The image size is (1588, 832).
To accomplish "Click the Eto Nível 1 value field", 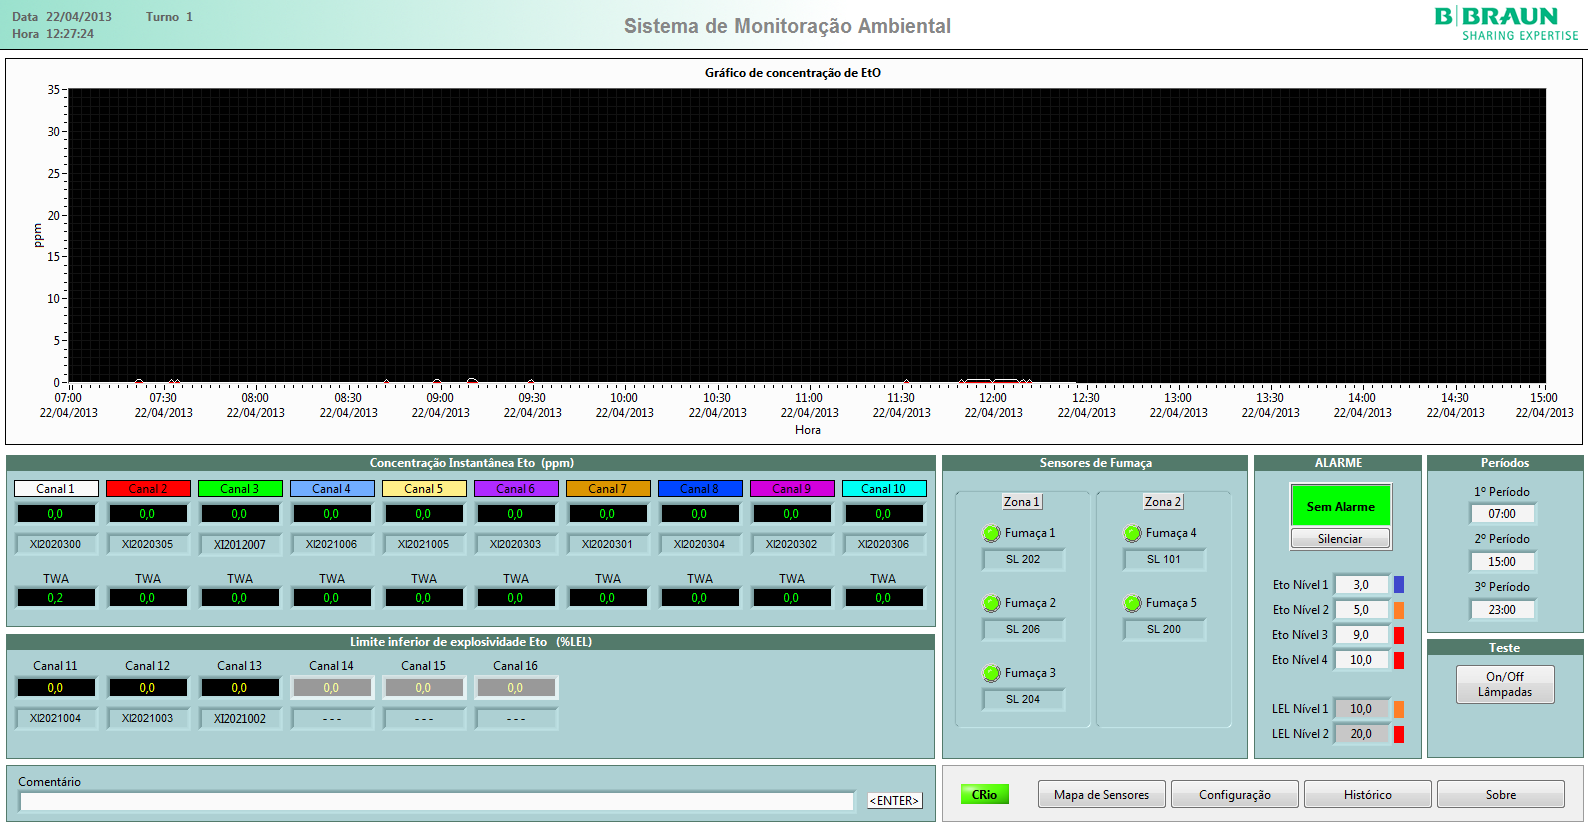I will (1362, 585).
